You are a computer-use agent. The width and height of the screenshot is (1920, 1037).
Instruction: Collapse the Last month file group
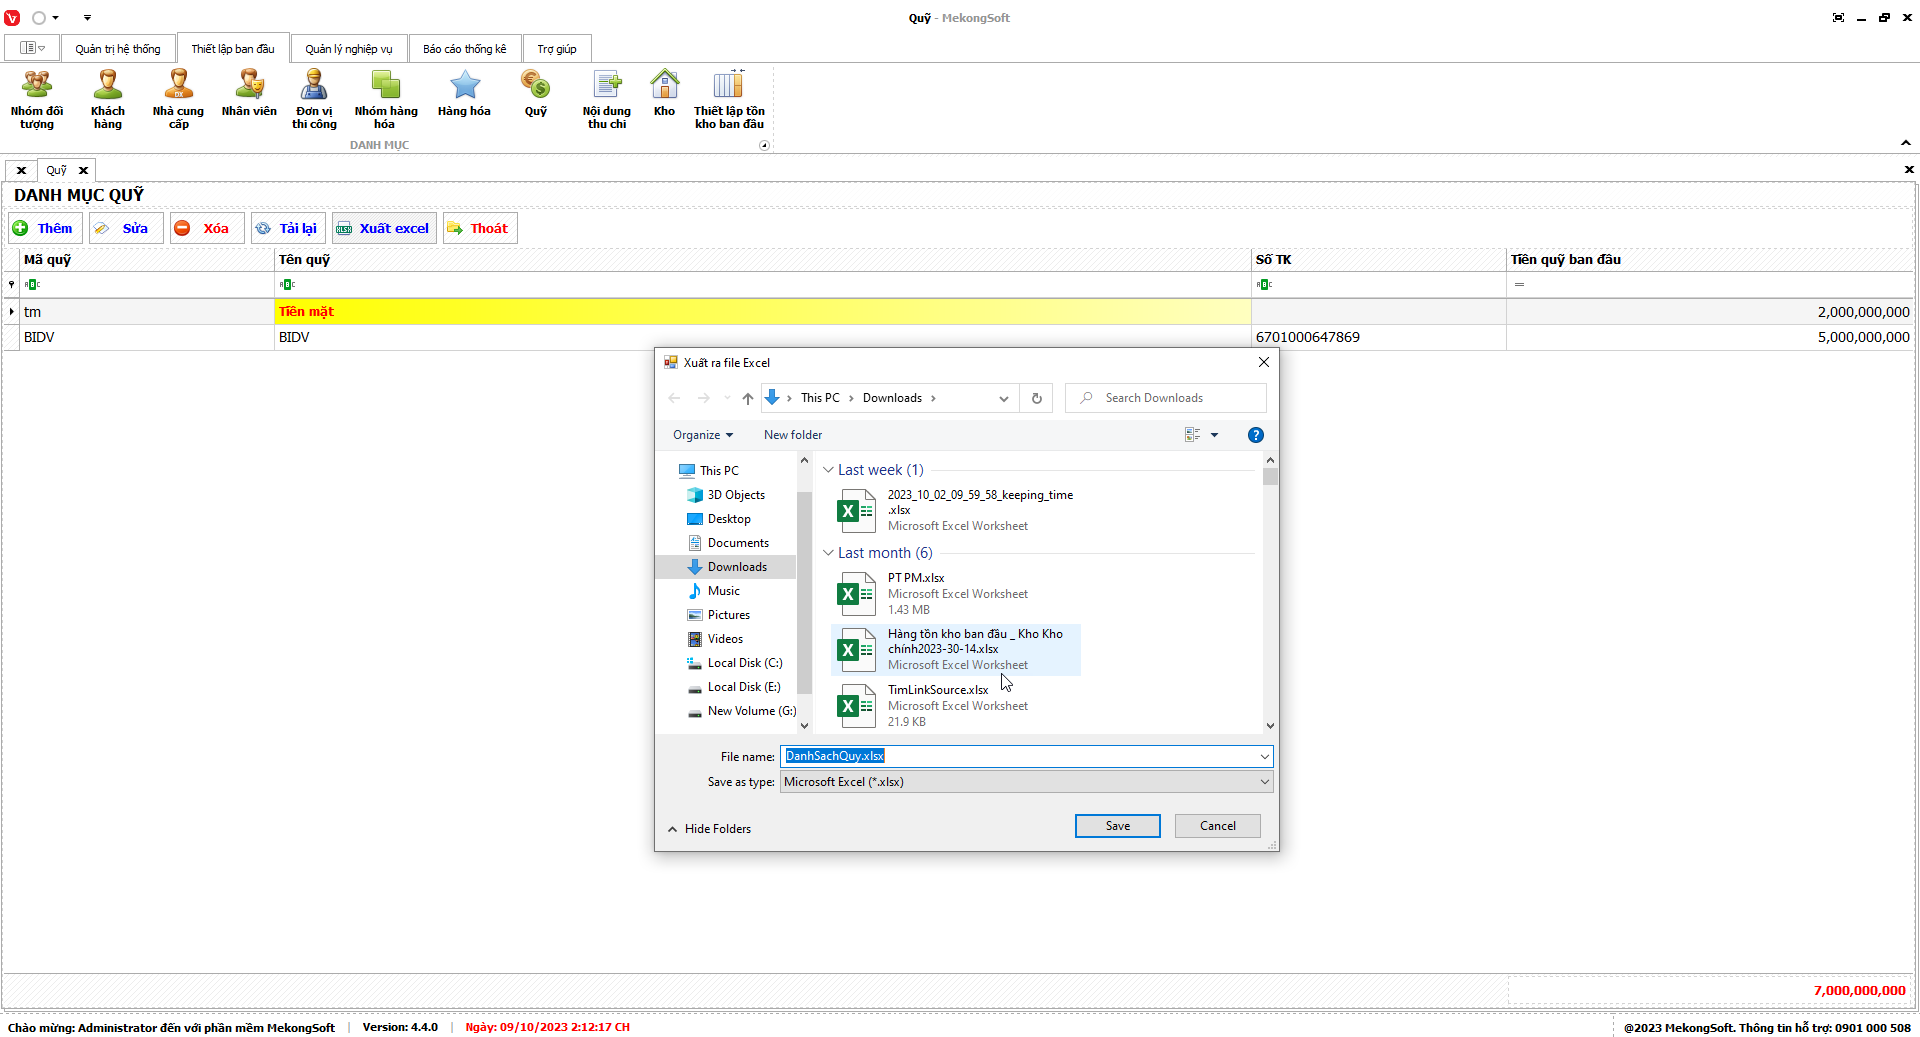click(828, 553)
